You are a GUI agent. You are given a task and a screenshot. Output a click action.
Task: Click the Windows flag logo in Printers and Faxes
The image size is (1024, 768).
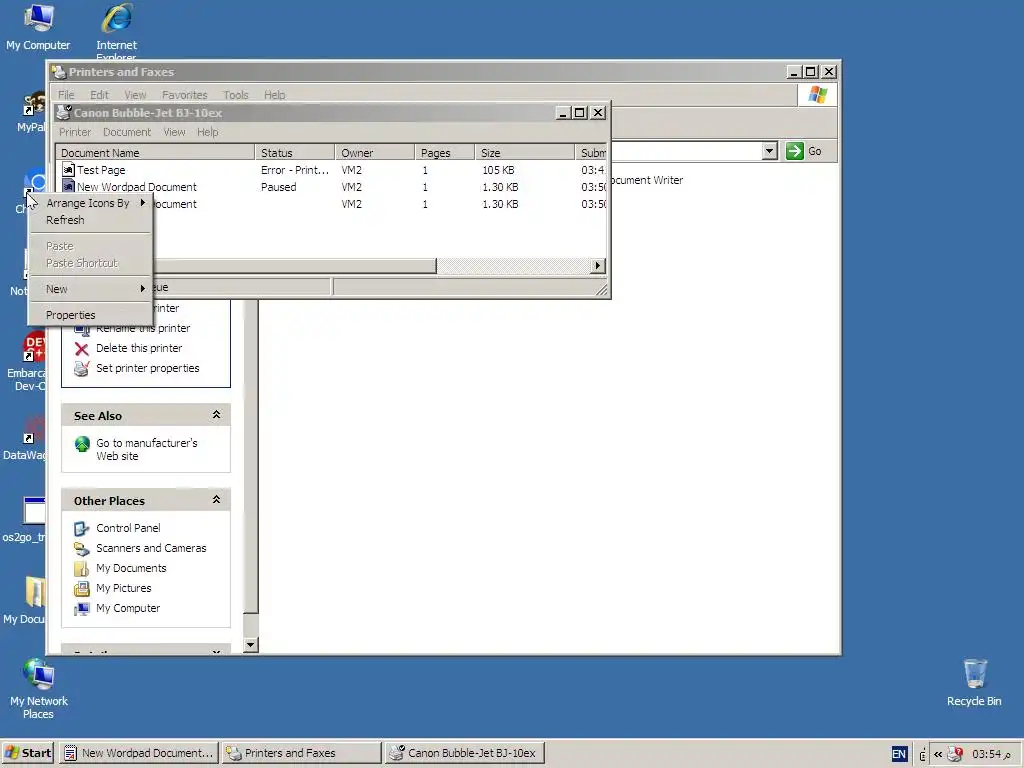pos(818,95)
